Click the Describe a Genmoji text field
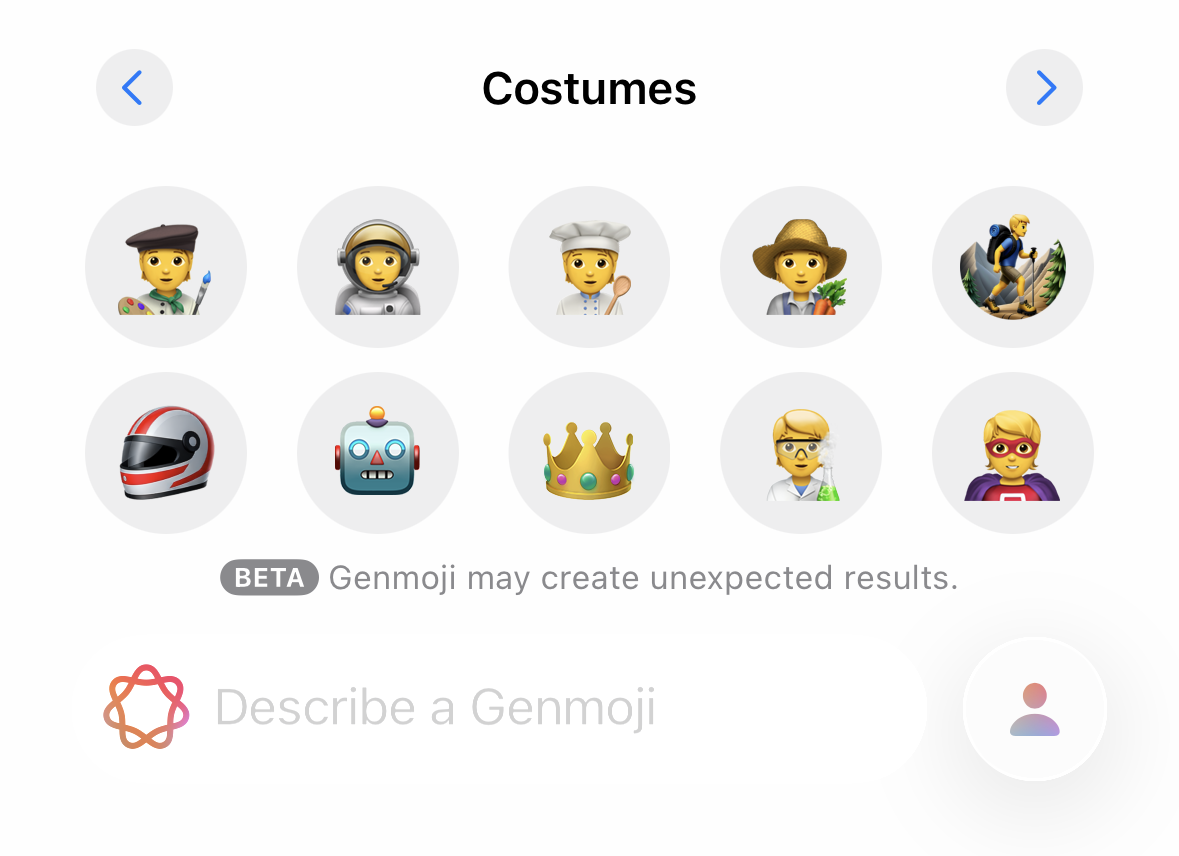 click(x=499, y=708)
